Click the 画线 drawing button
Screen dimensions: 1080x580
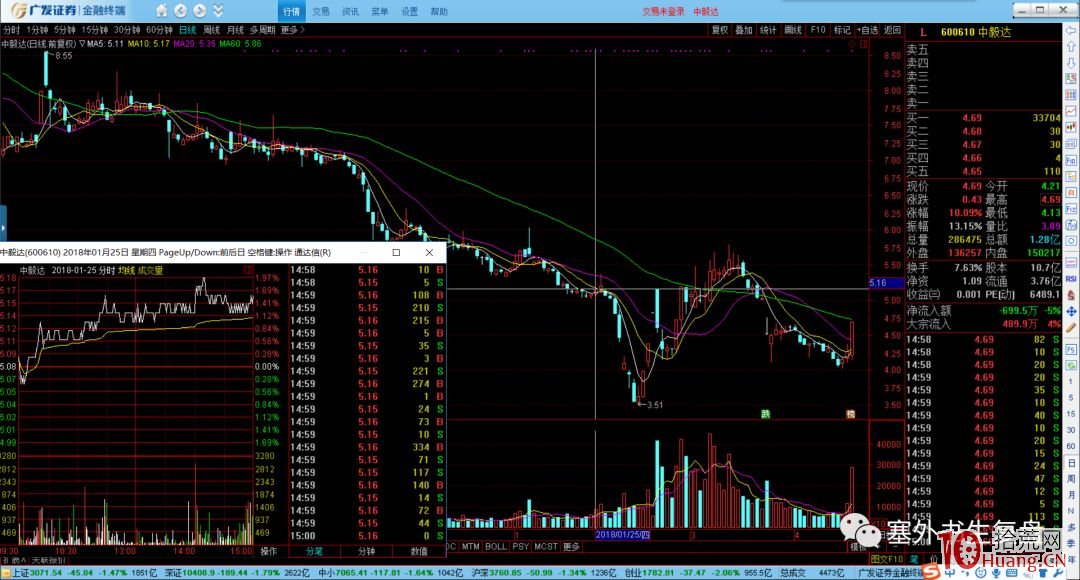point(793,30)
